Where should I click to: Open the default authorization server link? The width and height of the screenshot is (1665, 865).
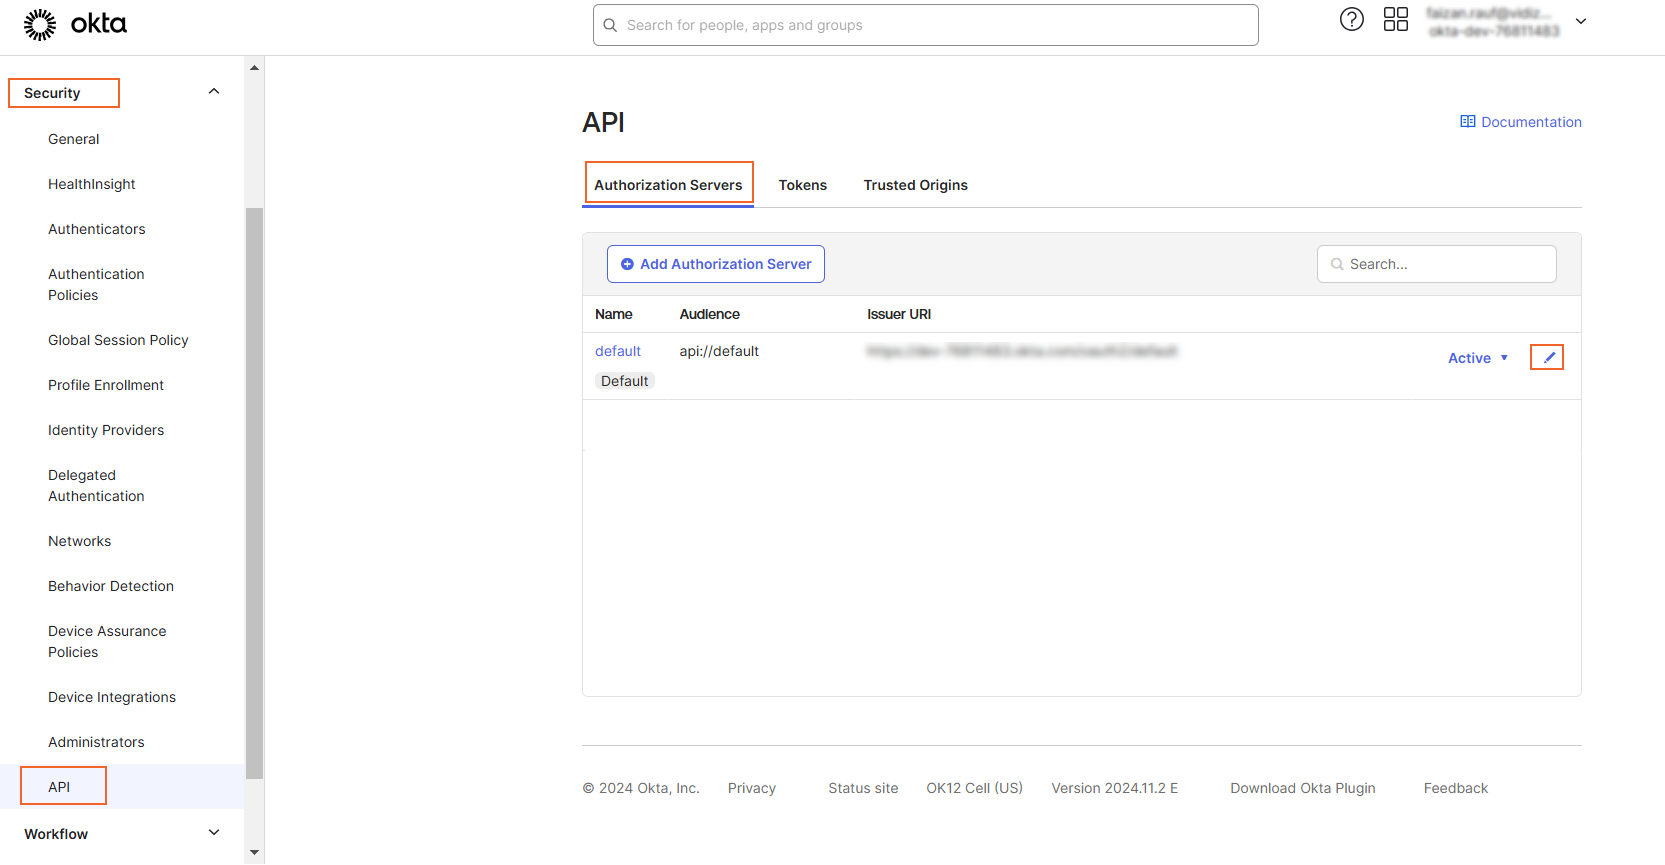click(x=617, y=351)
